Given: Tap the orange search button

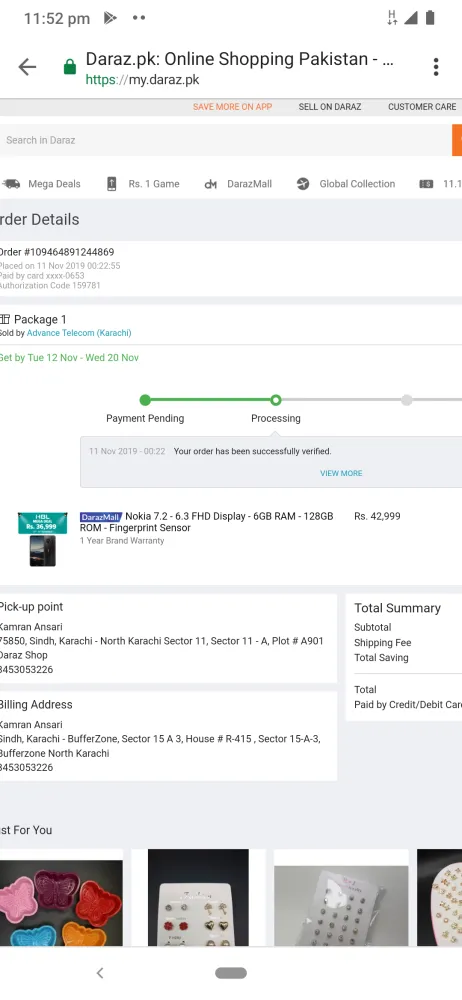Looking at the screenshot, I should point(457,140).
